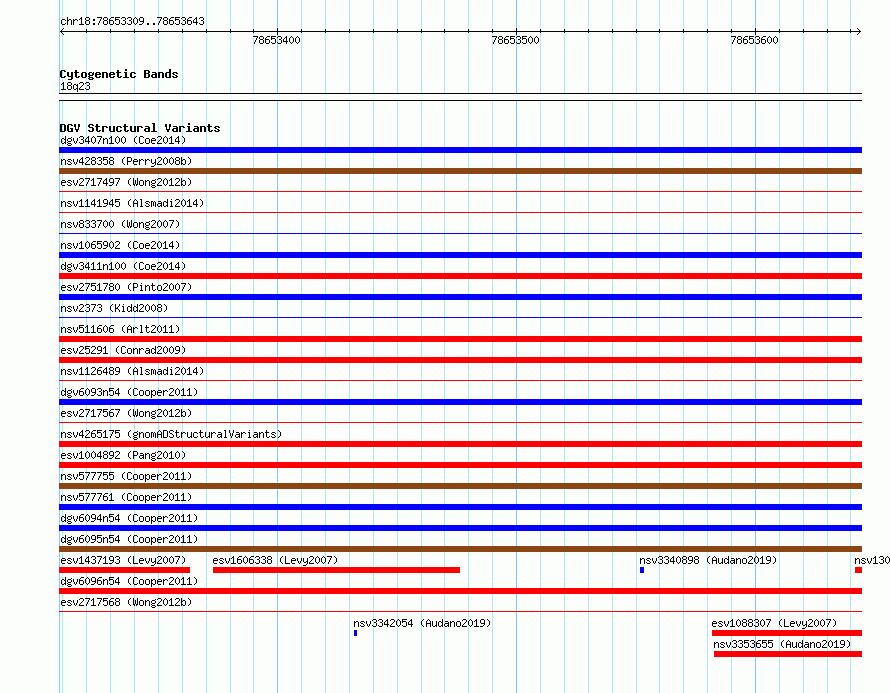Viewport: 890px width, 693px height.
Task: Click the red bar under nsv3353655 (Audano2019)
Action: 788,654
